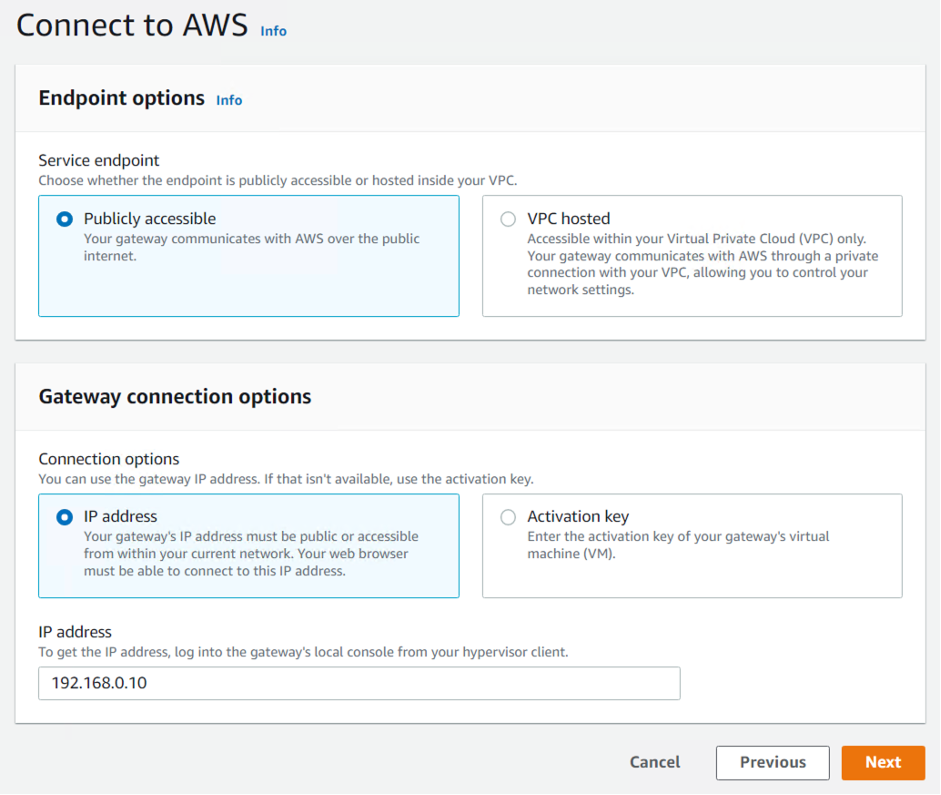Screen dimensions: 941x795
Task: Open the Info link beside "Endpoint options"
Action: pyautogui.click(x=228, y=100)
